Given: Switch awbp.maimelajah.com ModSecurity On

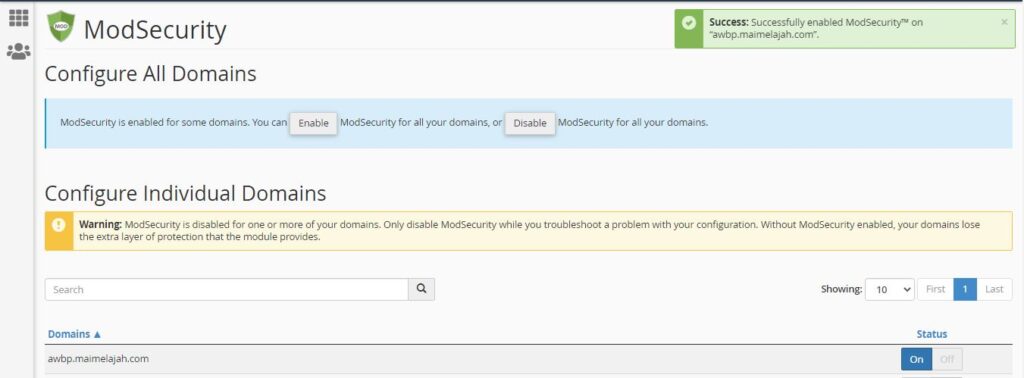Looking at the screenshot, I should 916,359.
